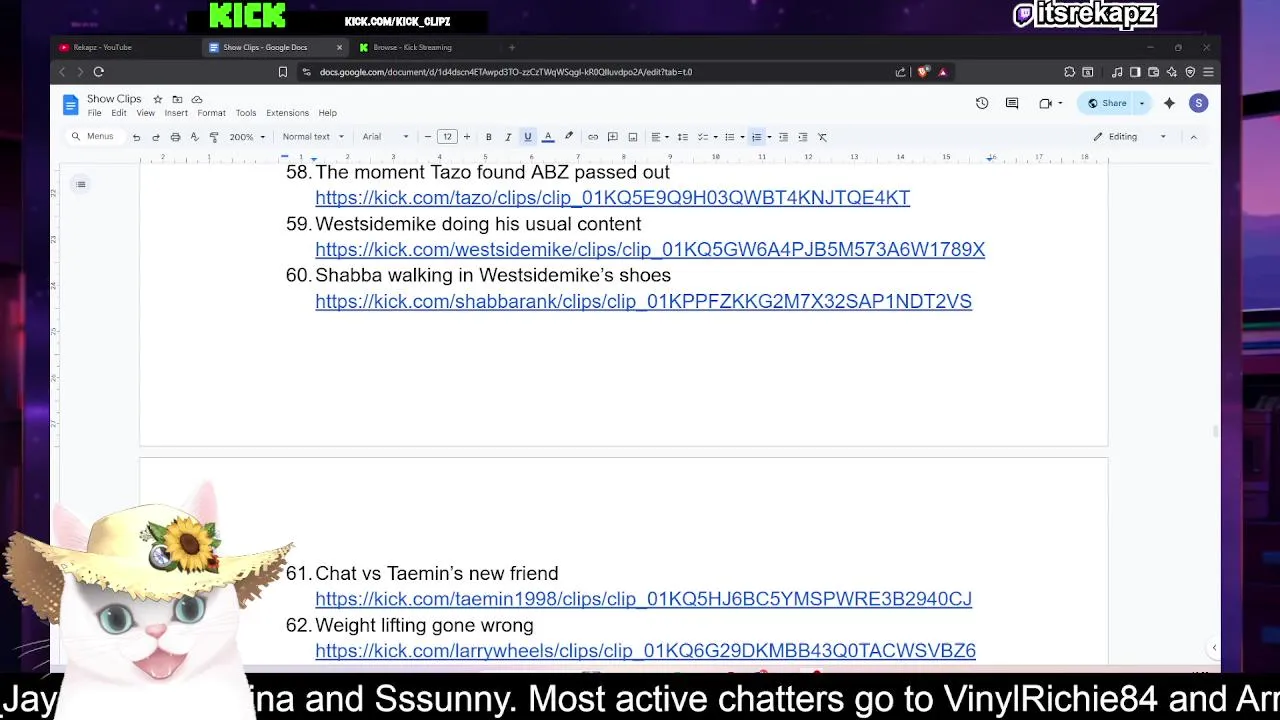Screen dimensions: 1280x720
Task: Open the 200% zoom dropdown
Action: (247, 137)
